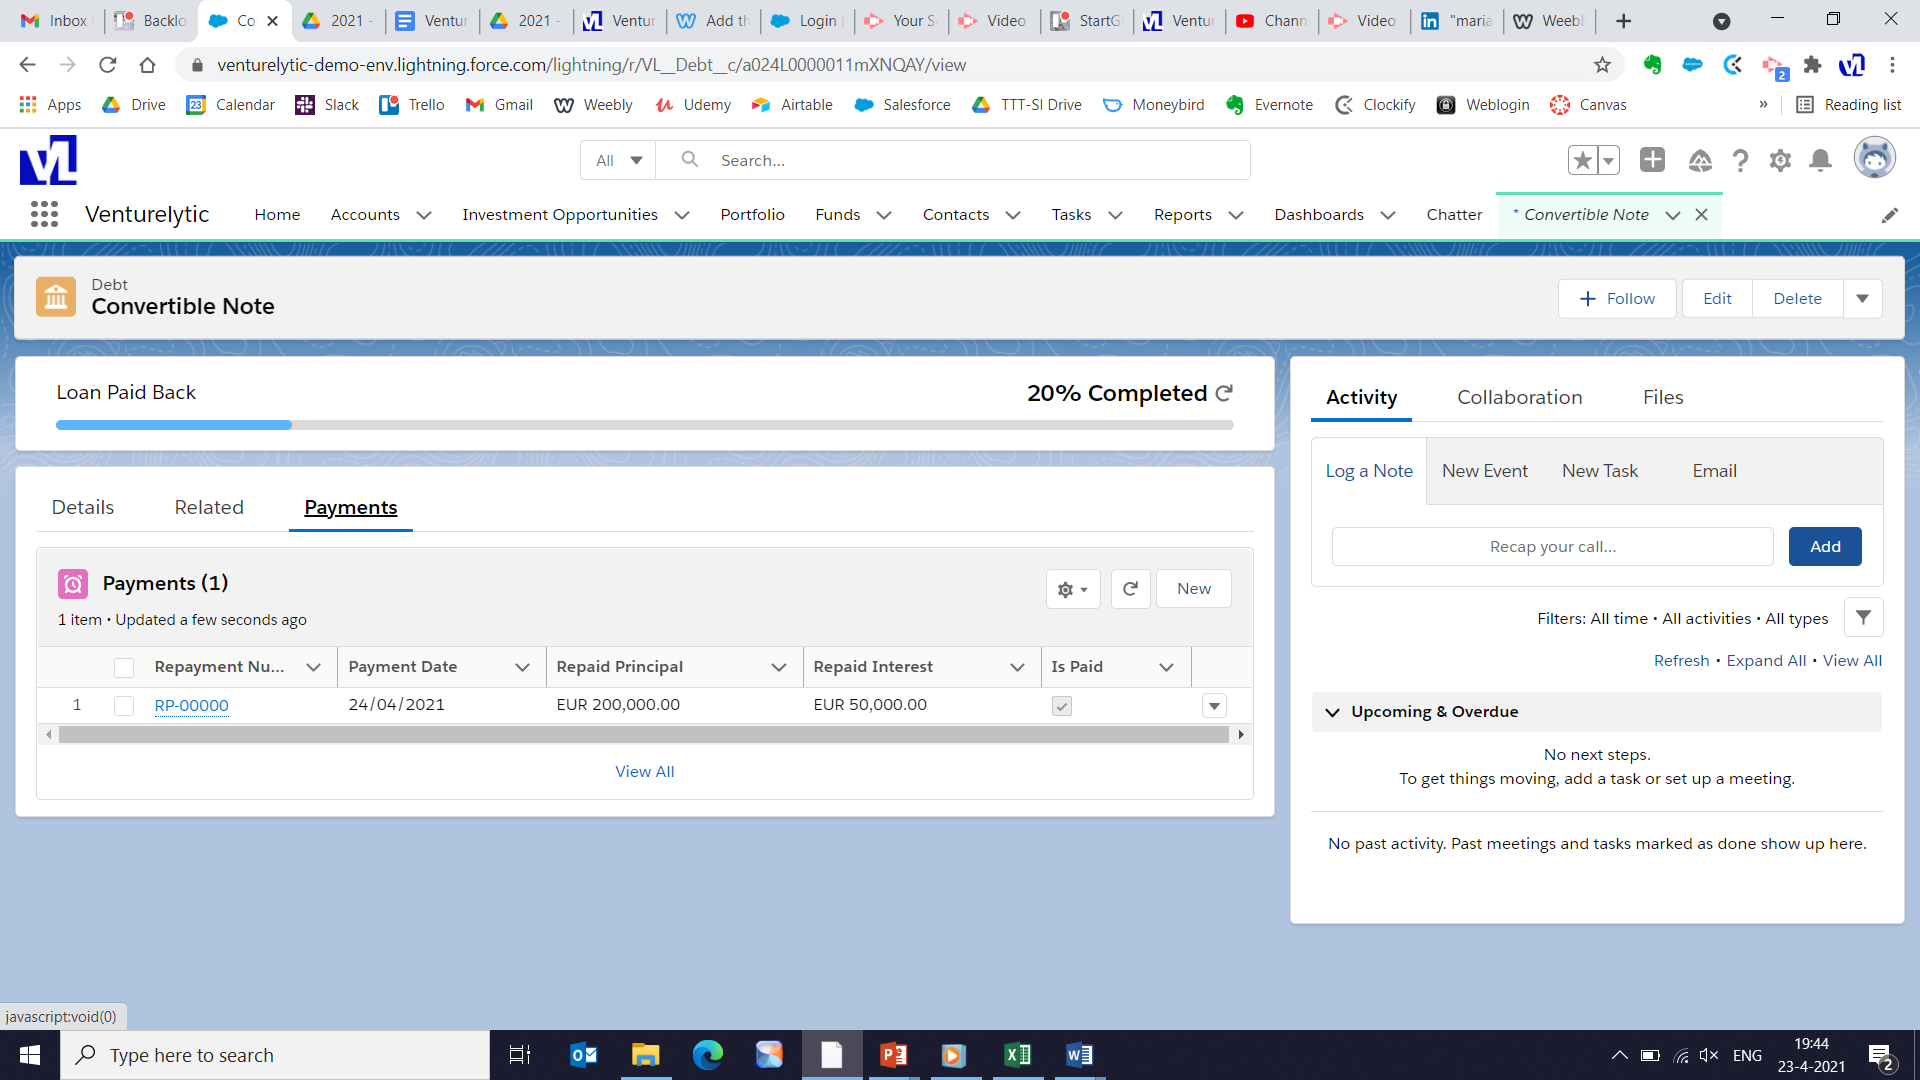Open the RP-00000 row actions dropdown
The width and height of the screenshot is (1920, 1080).
coord(1214,706)
